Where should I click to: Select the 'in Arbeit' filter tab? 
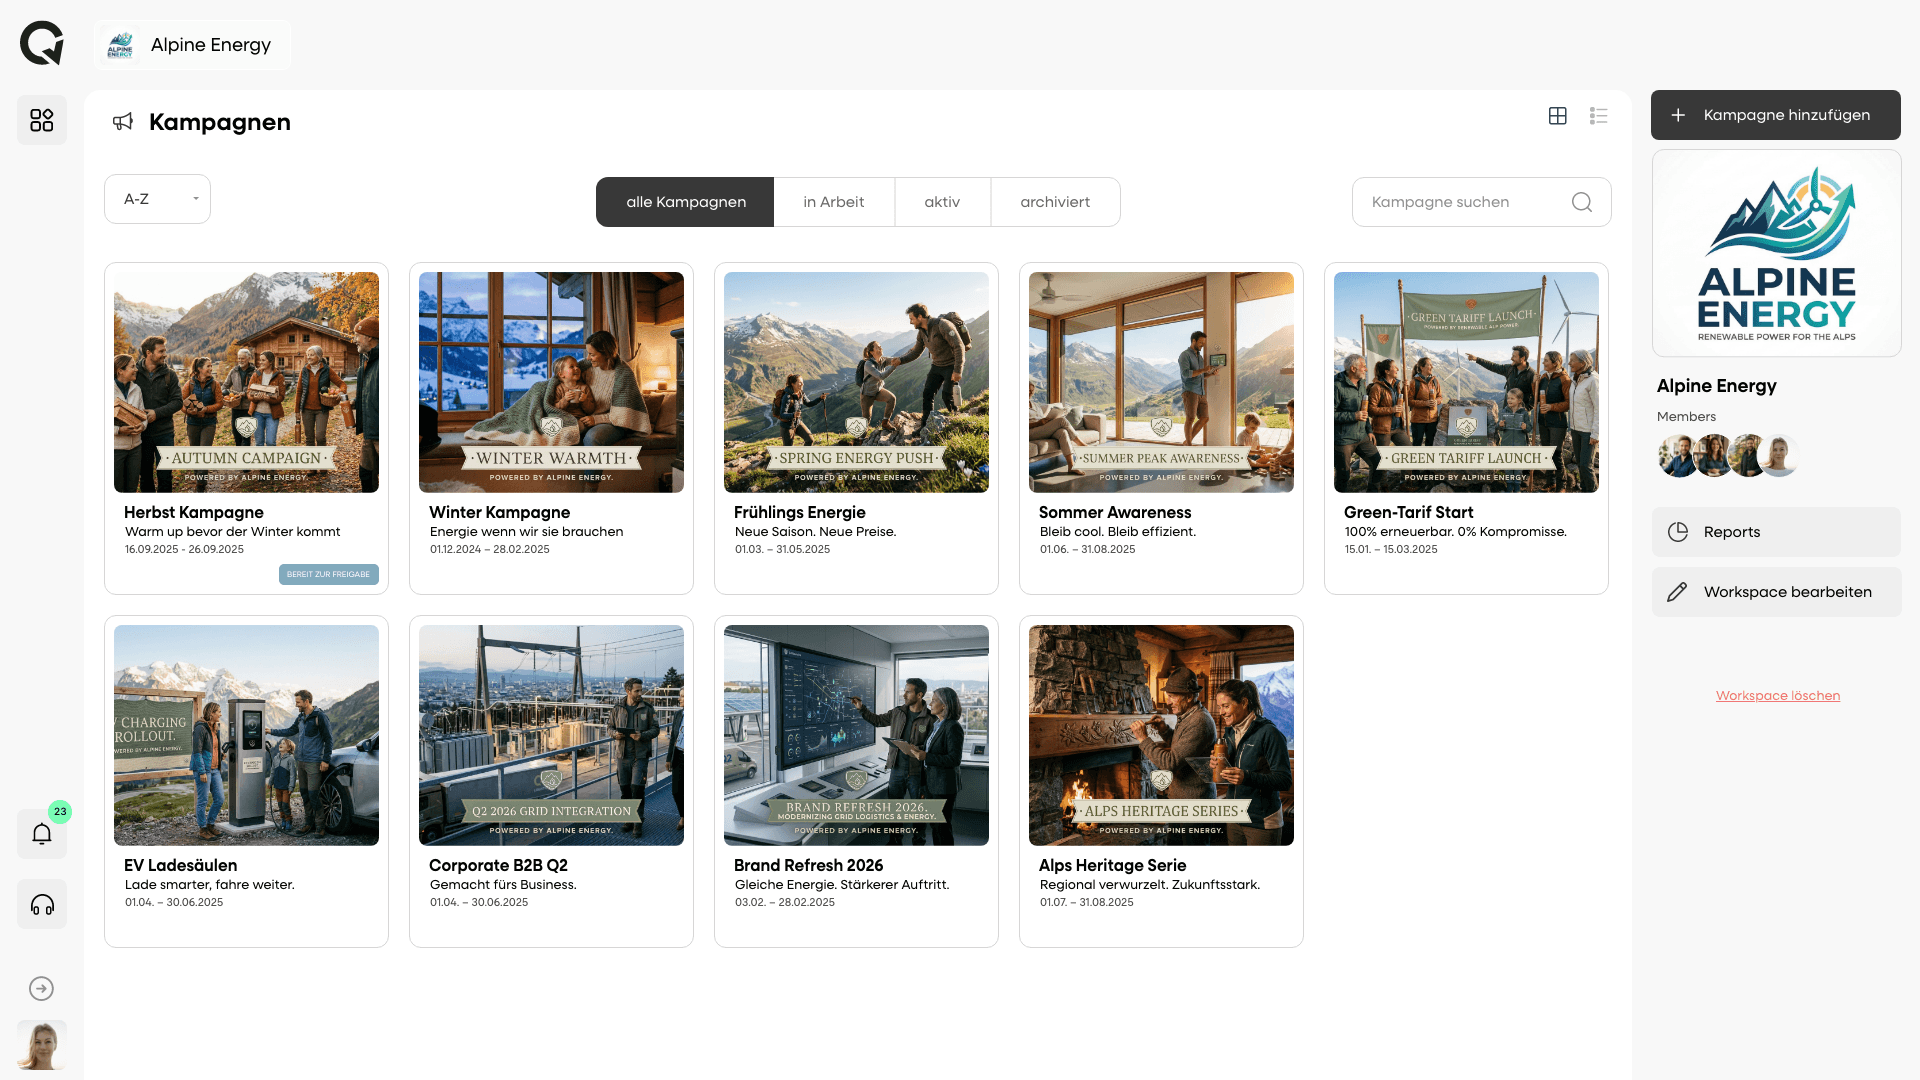(x=833, y=202)
